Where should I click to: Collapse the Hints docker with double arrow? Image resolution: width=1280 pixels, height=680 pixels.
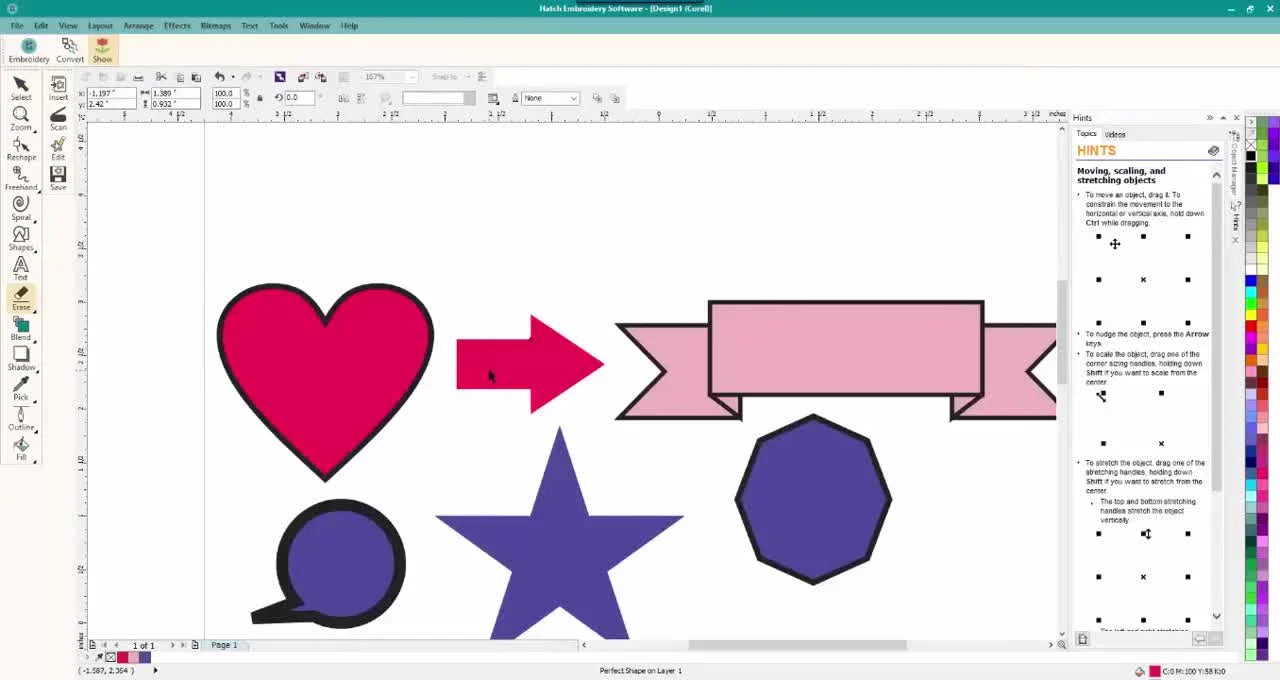[x=1209, y=118]
